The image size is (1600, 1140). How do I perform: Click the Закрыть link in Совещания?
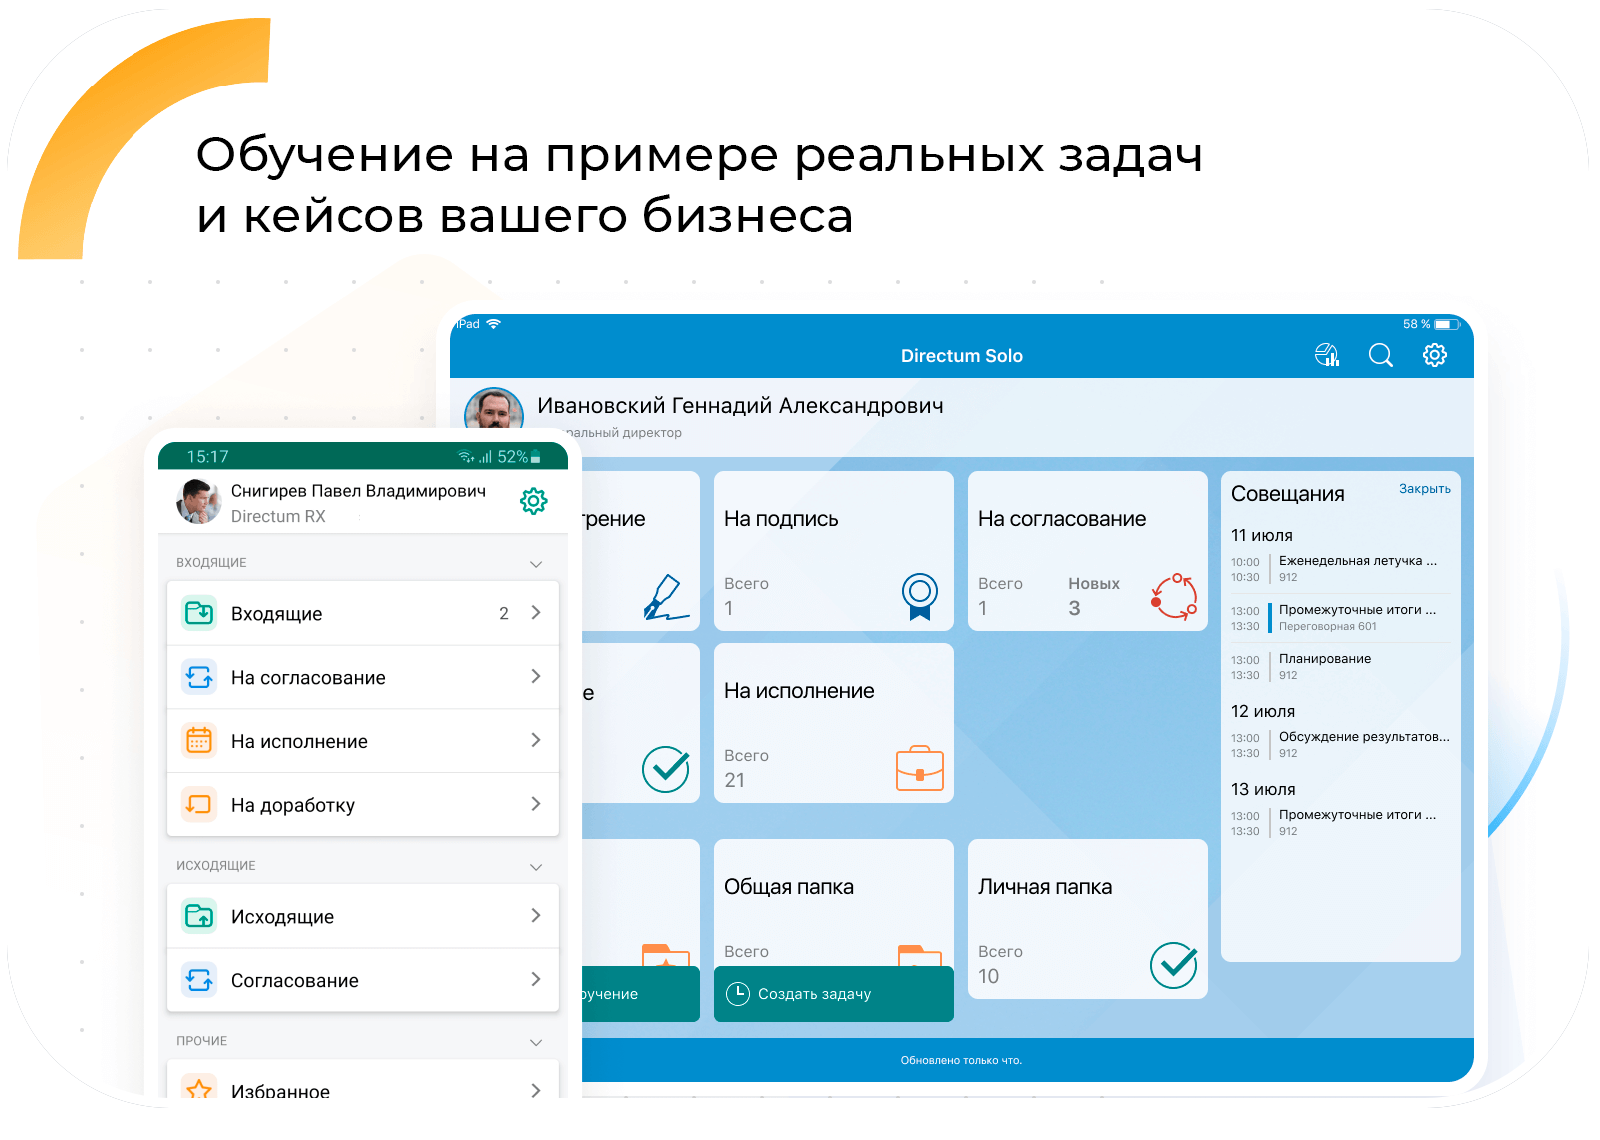(1424, 489)
